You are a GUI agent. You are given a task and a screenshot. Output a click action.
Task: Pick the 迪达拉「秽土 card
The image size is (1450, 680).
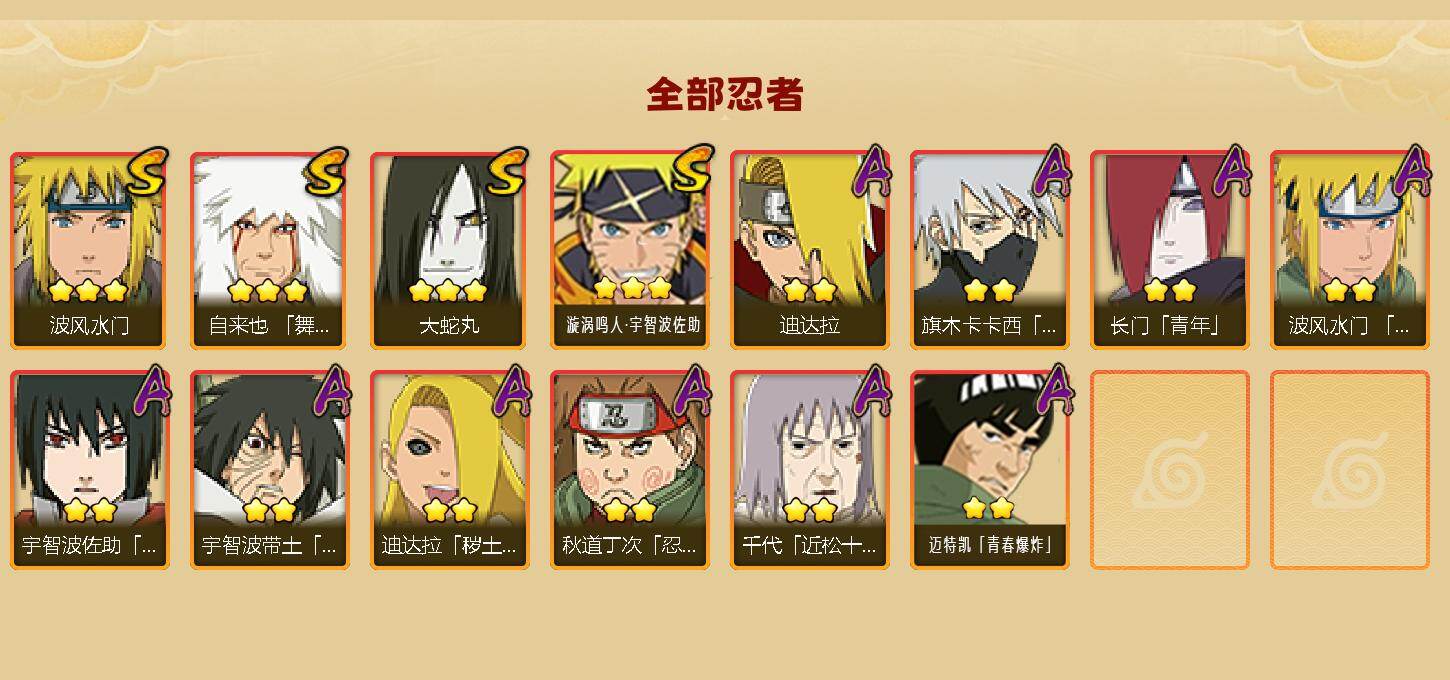point(449,470)
